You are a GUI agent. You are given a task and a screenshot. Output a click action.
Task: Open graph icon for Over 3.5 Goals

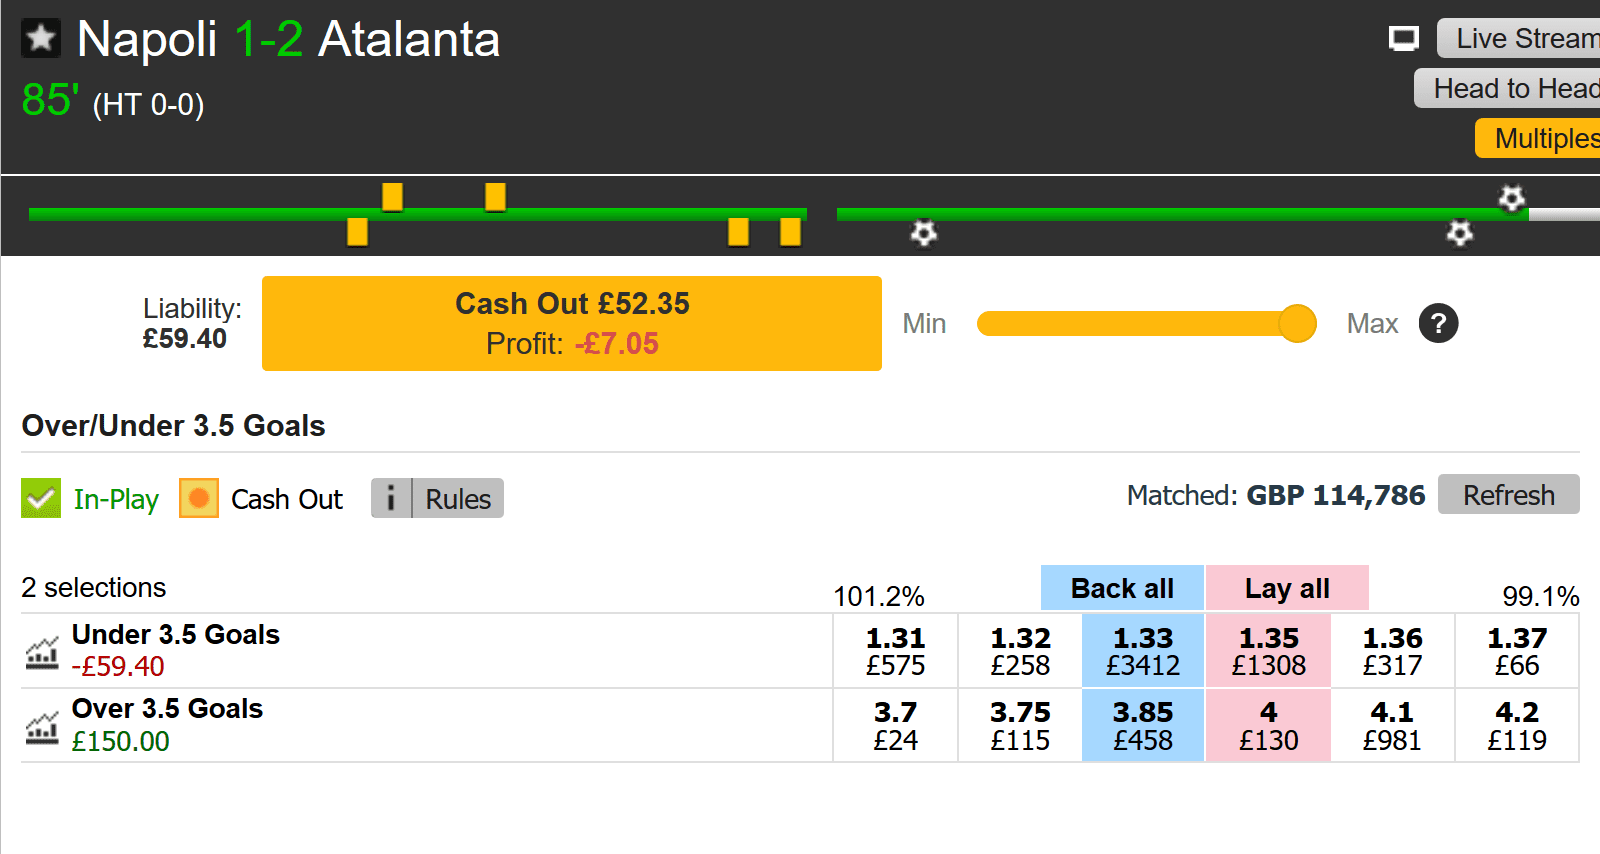[42, 727]
